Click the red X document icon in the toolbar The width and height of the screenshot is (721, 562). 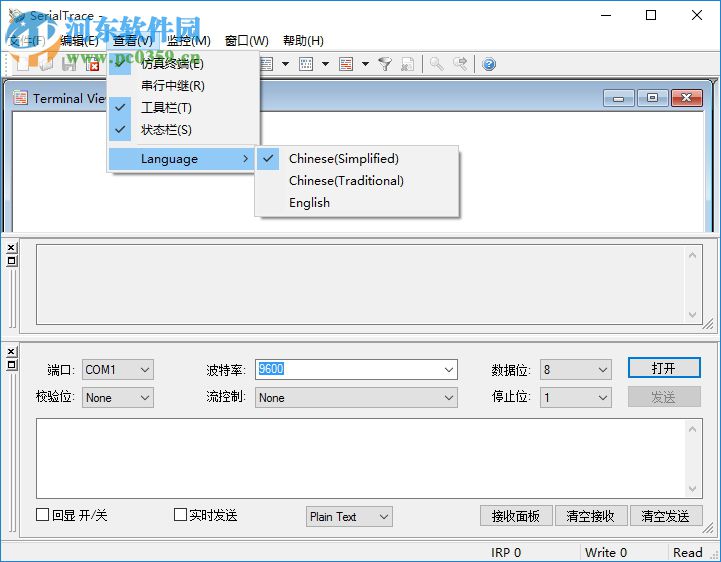point(93,64)
